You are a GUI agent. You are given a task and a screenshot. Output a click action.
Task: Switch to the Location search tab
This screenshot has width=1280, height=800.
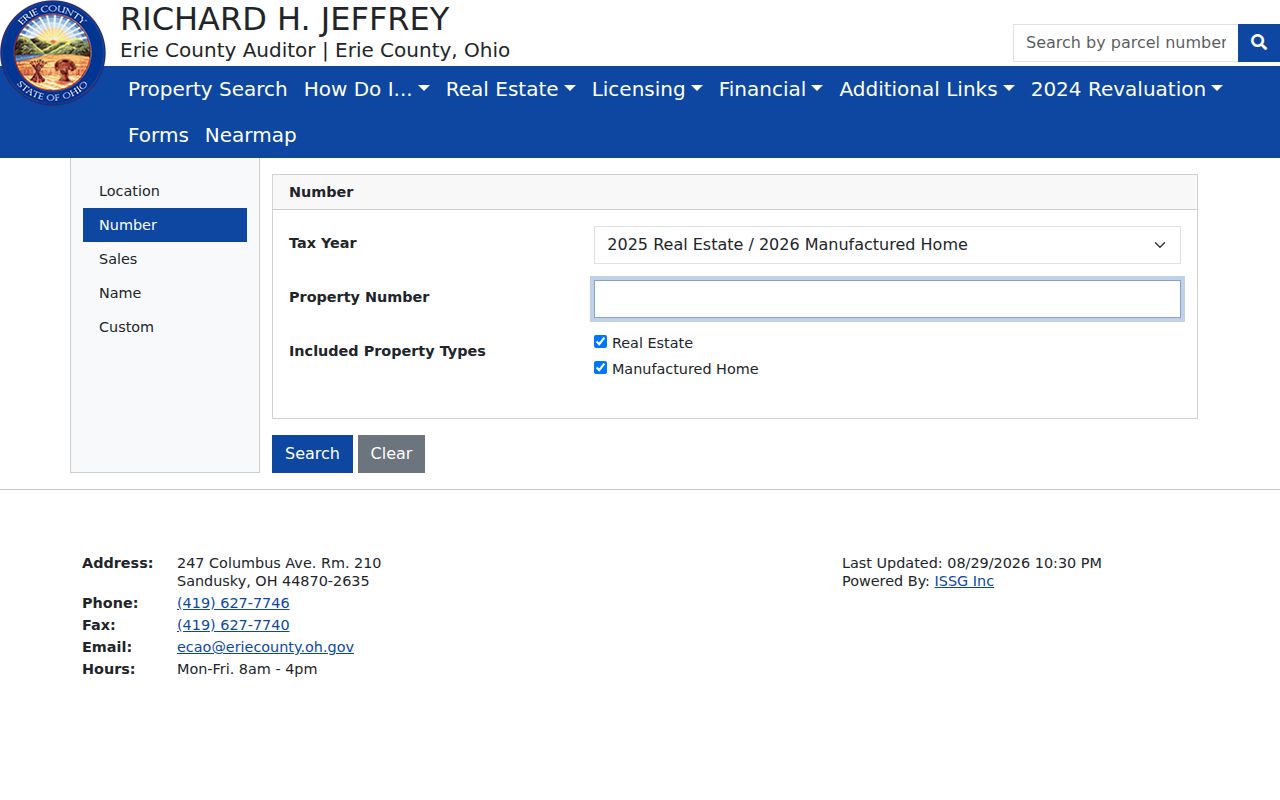(x=165, y=191)
